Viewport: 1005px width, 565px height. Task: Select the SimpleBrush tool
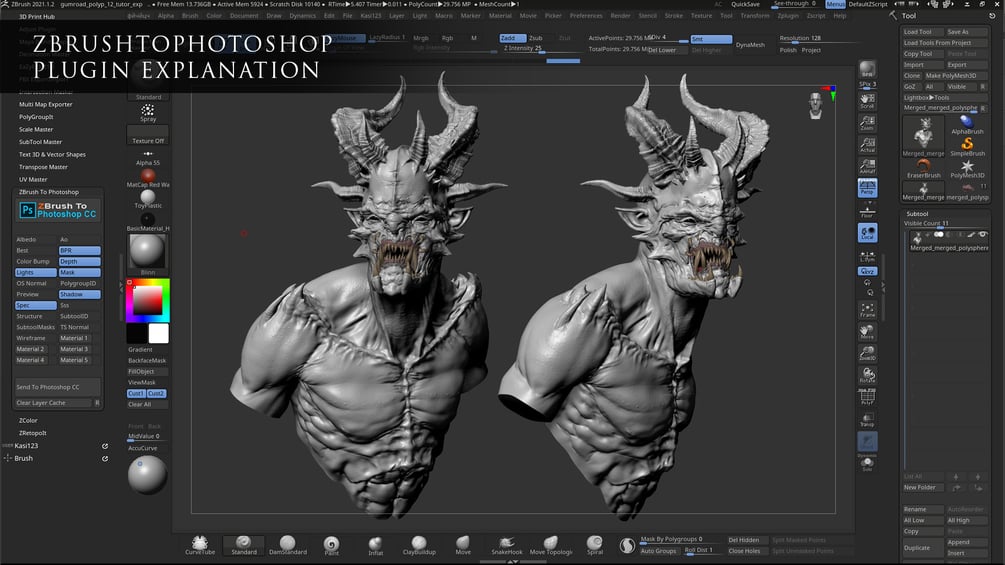coord(967,146)
